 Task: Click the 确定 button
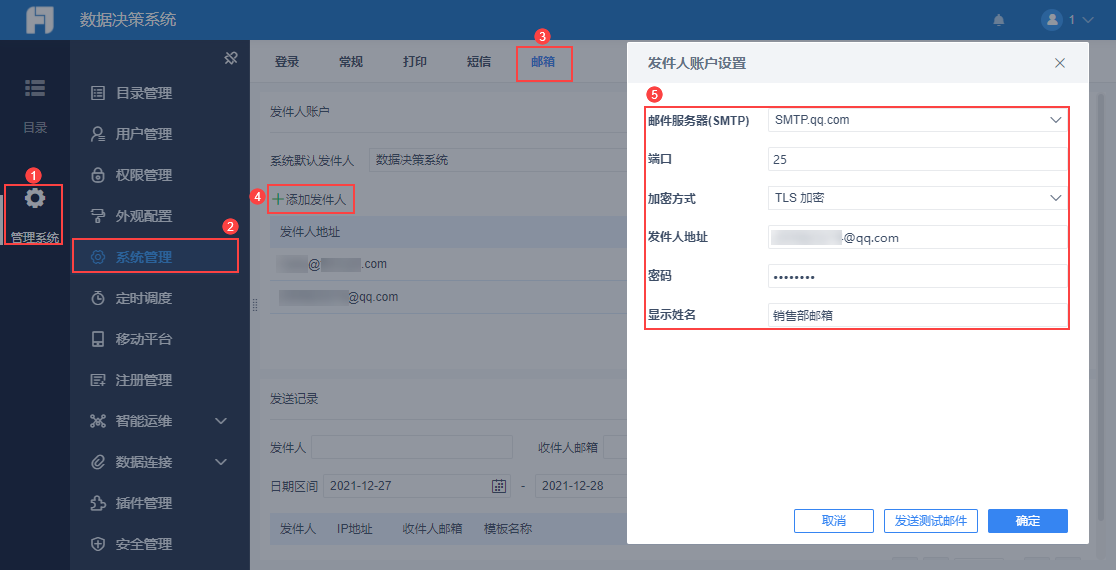1028,521
